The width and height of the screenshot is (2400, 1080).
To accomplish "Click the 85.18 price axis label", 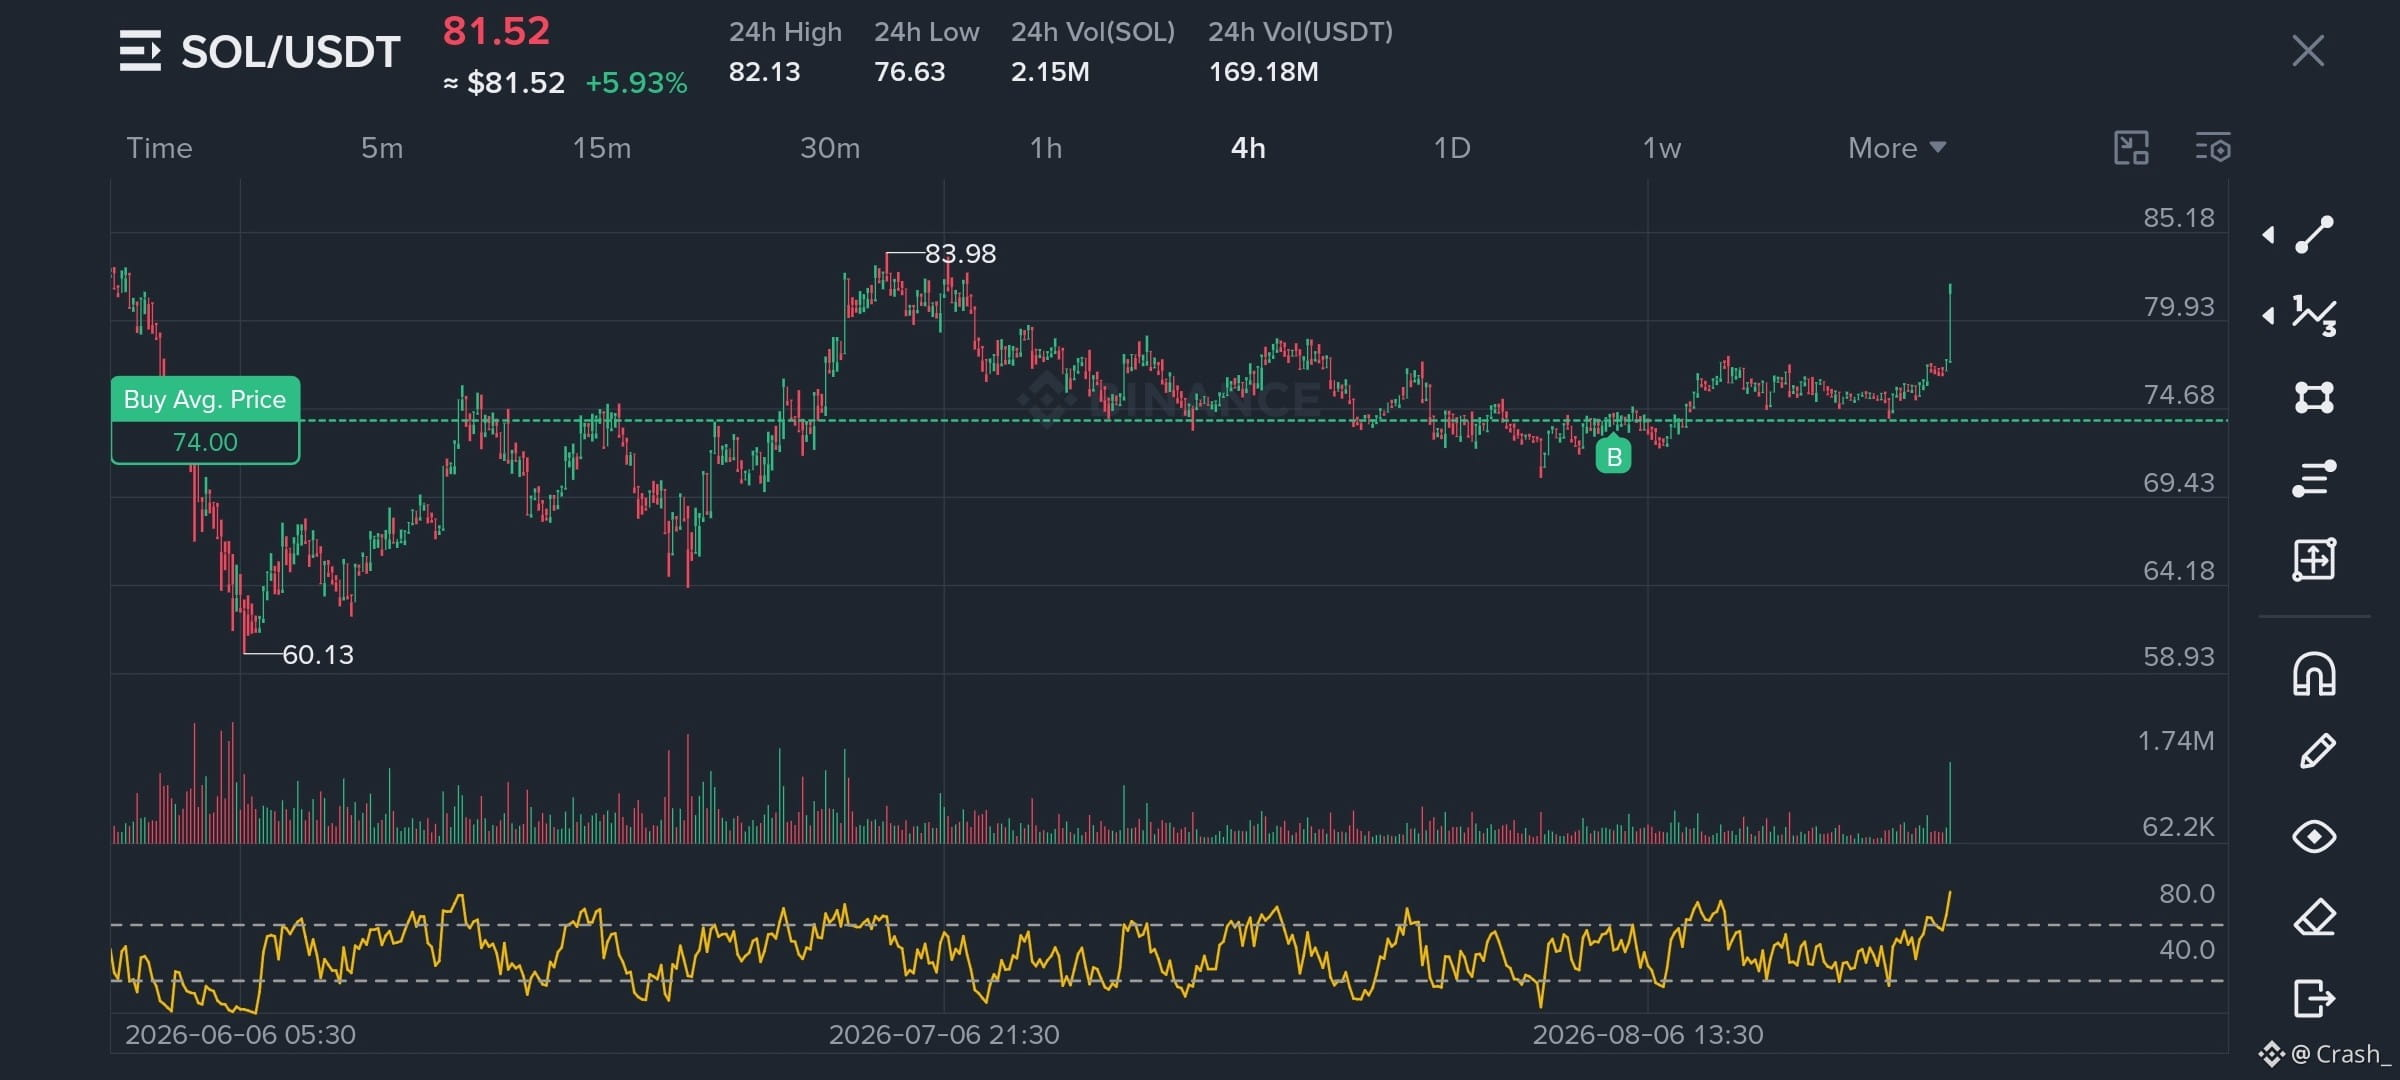I will [x=2178, y=218].
